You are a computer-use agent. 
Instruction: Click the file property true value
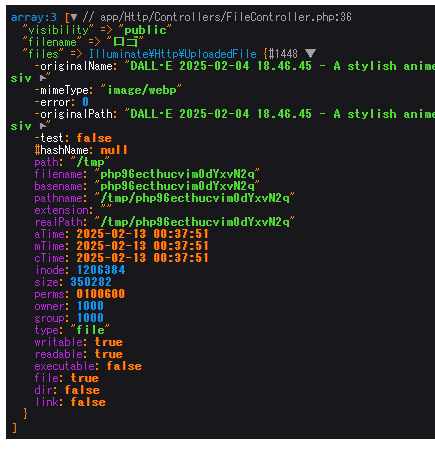(85, 378)
